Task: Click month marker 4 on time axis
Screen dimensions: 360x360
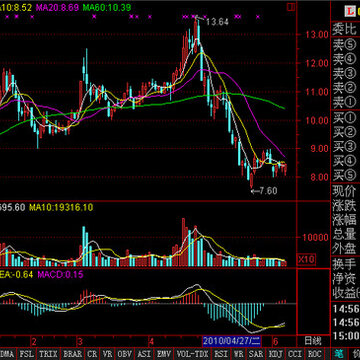Action: [151, 341]
